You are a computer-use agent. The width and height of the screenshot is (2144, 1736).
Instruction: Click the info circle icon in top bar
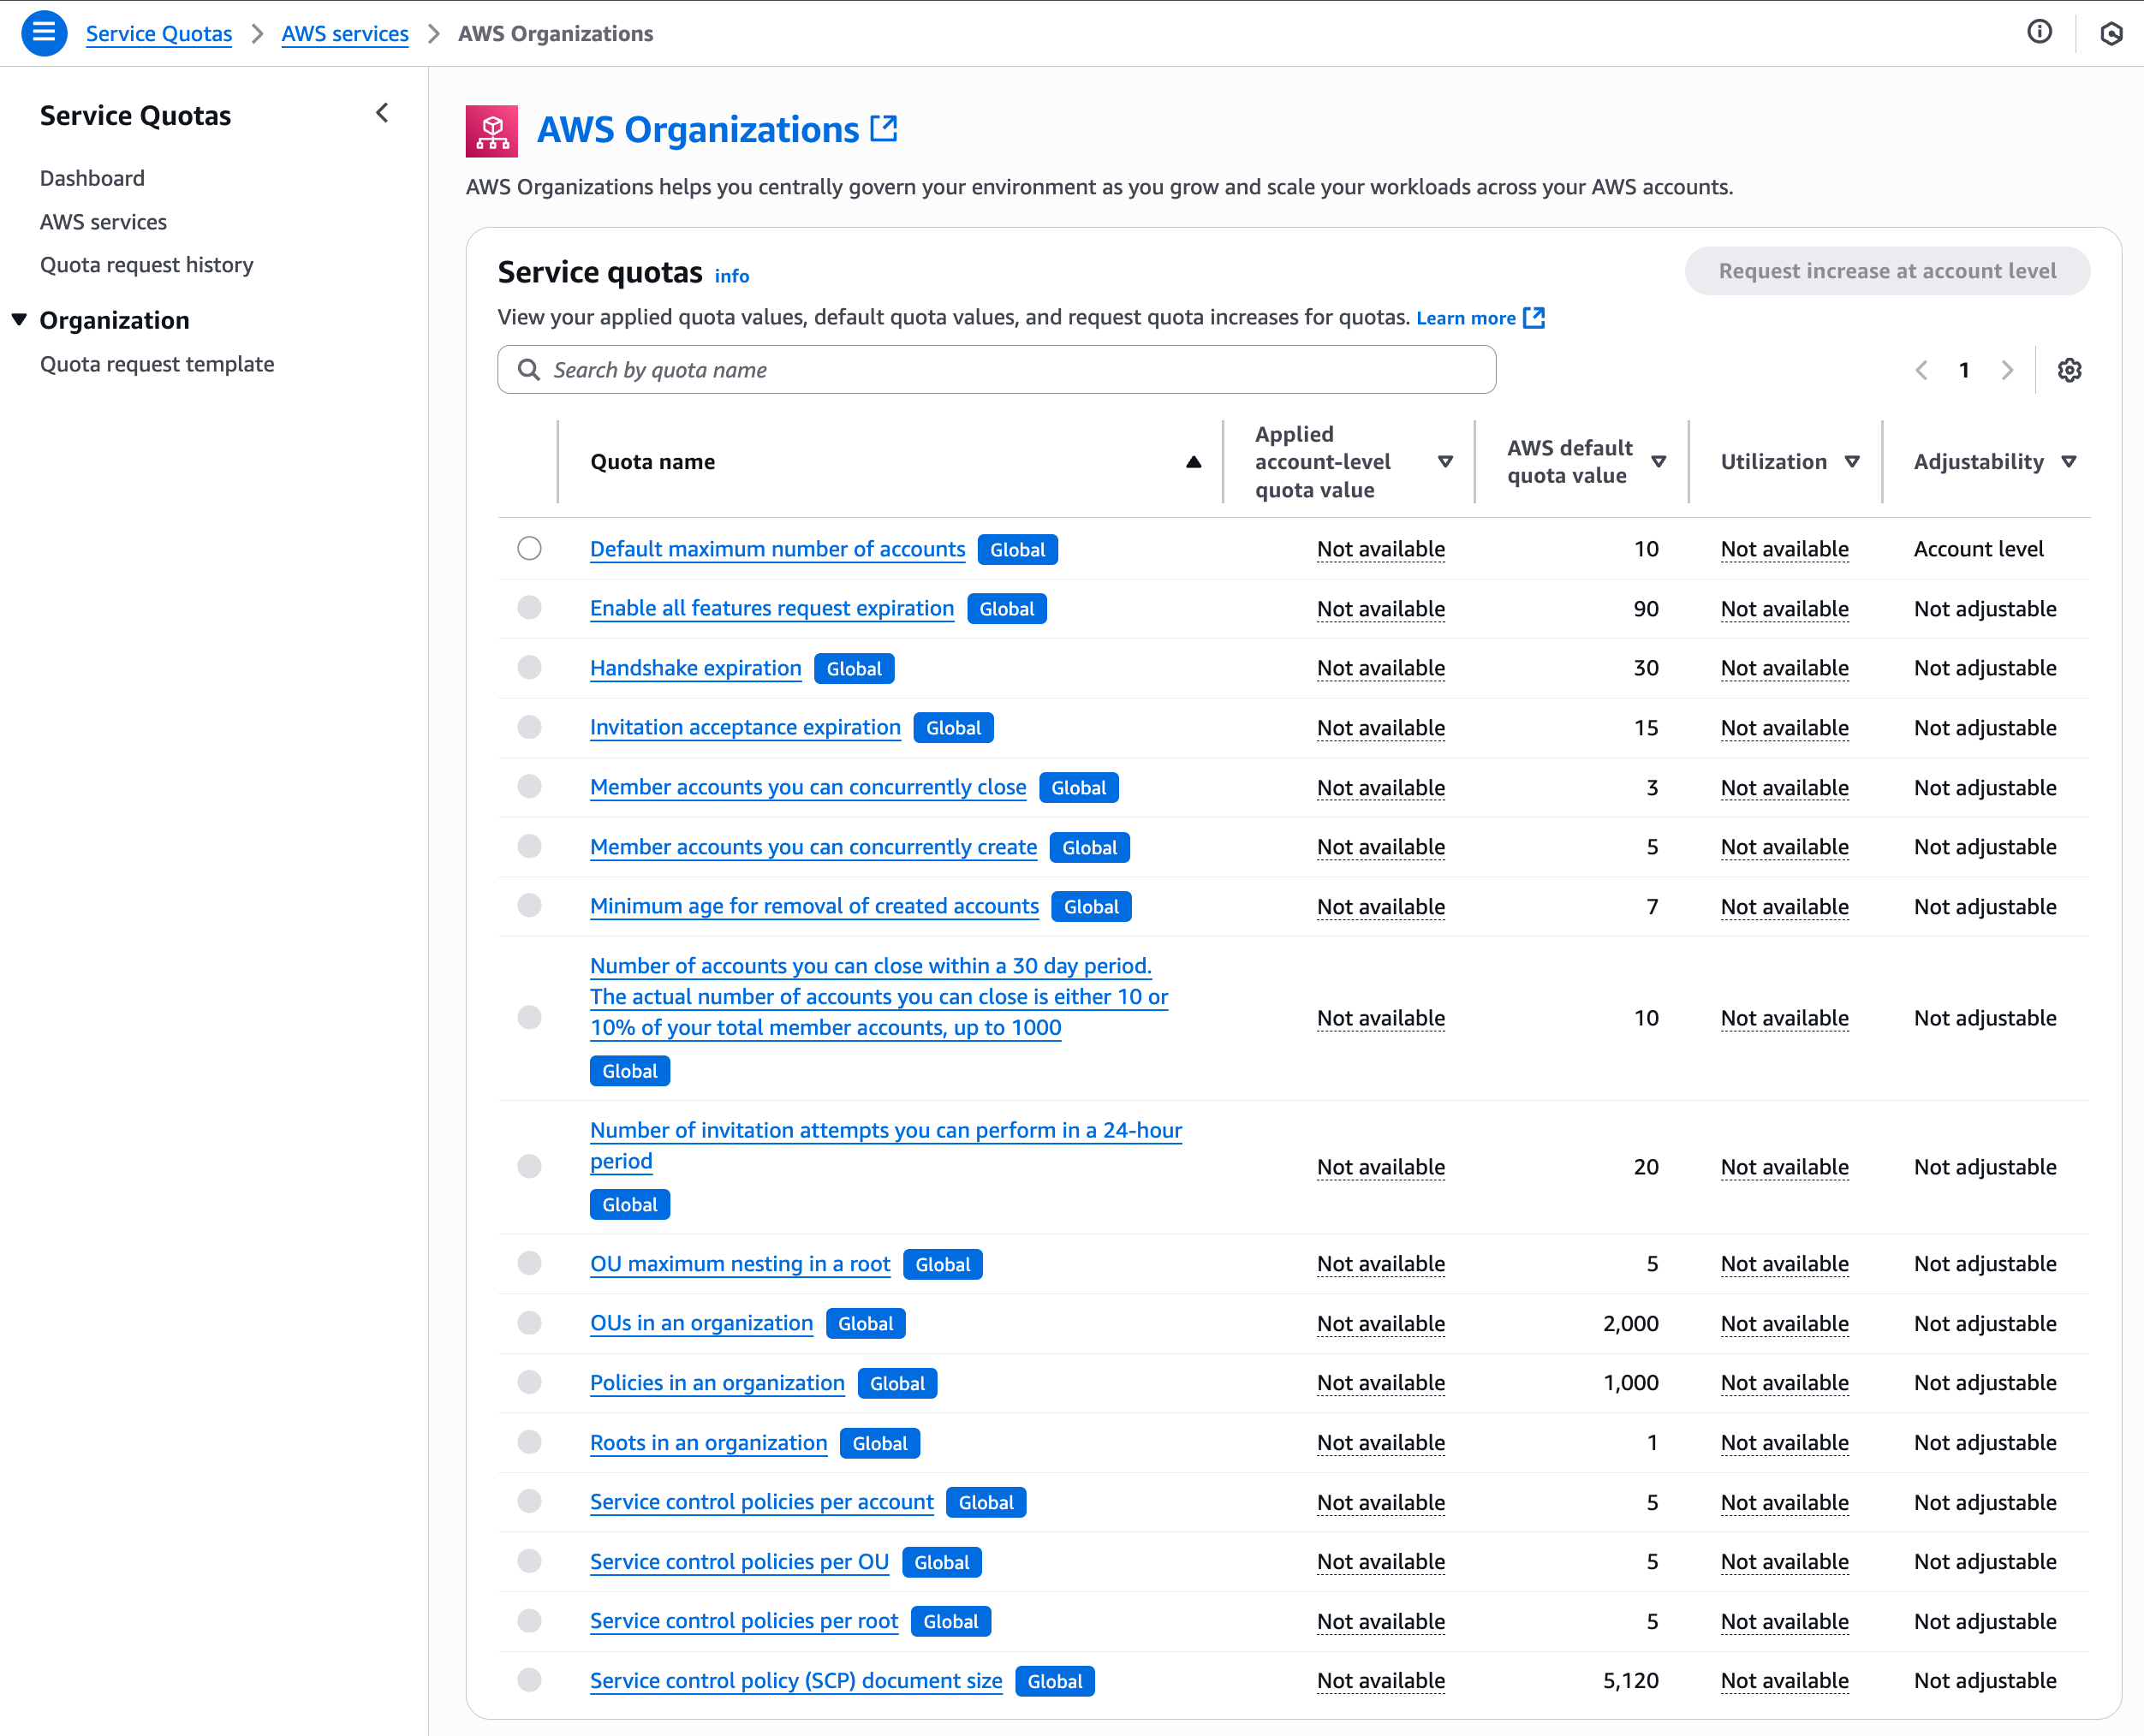(x=2039, y=32)
